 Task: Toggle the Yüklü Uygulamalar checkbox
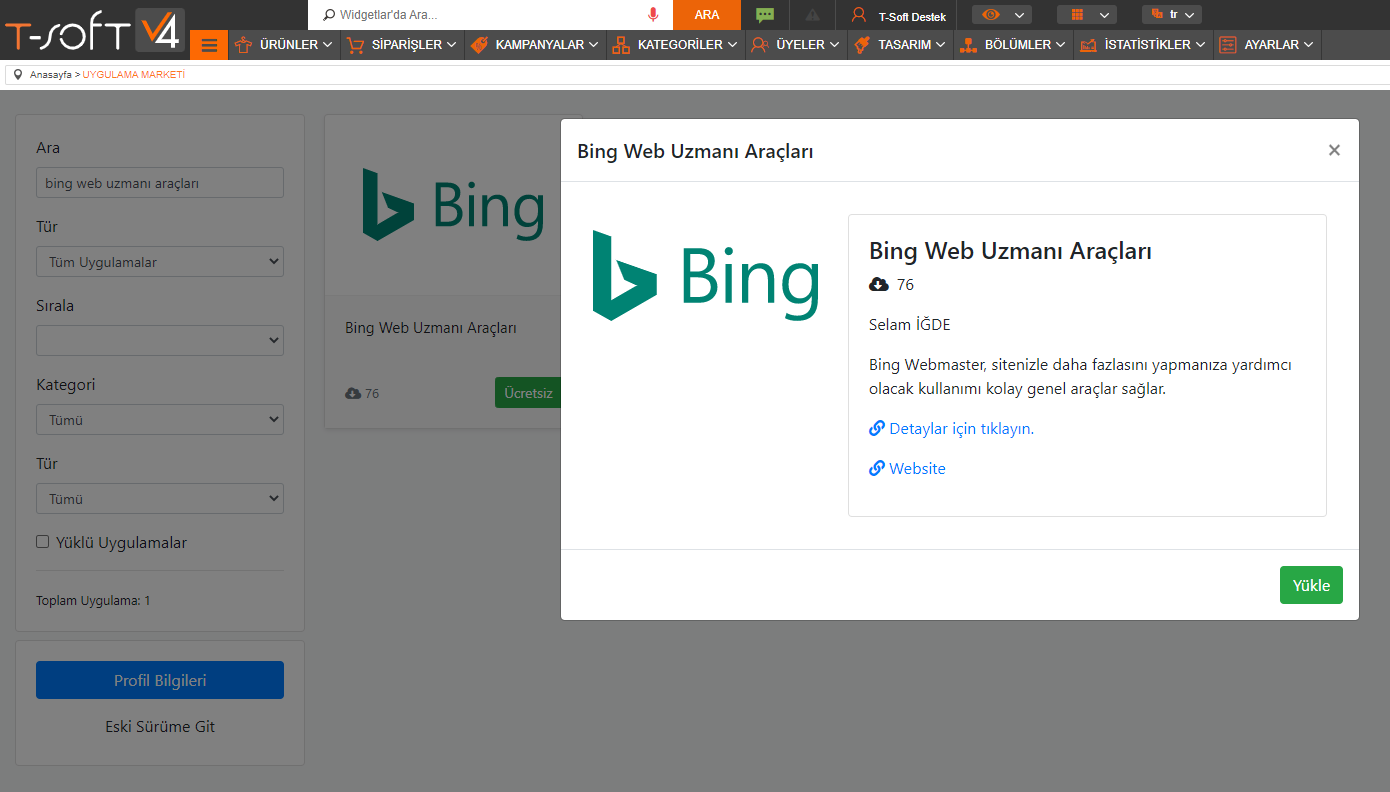click(42, 542)
